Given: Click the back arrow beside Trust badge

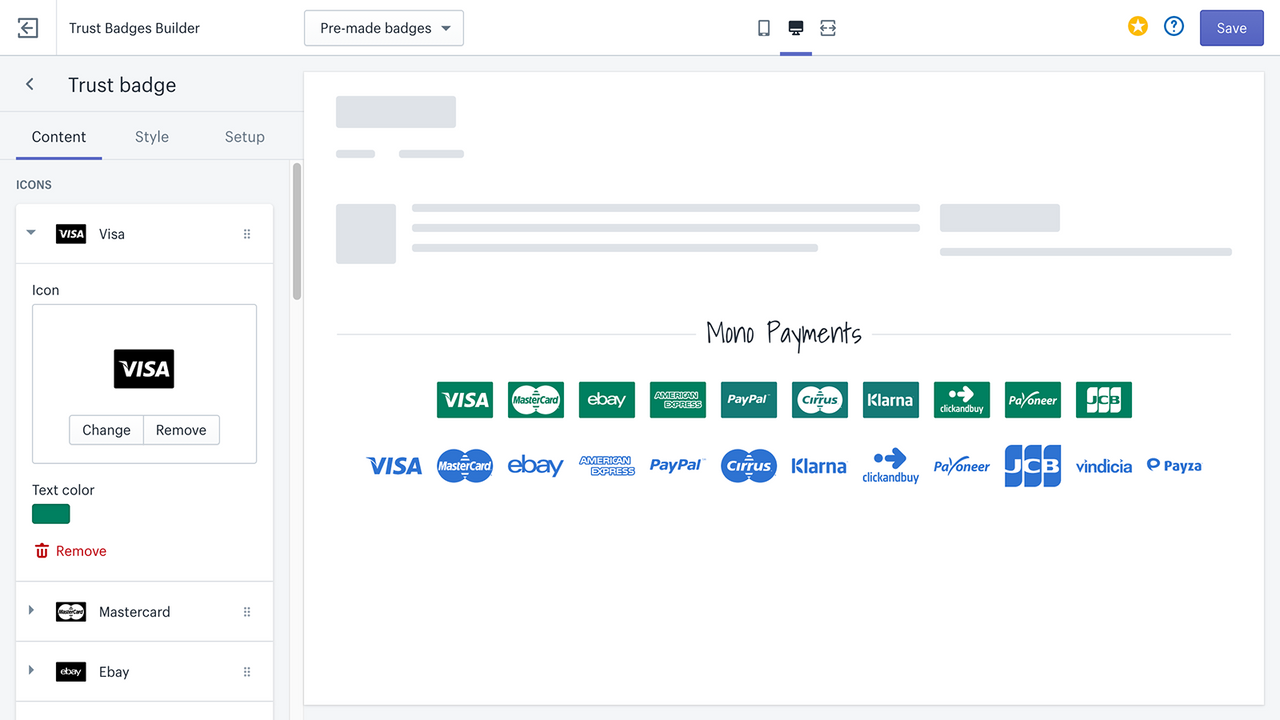Looking at the screenshot, I should (29, 84).
